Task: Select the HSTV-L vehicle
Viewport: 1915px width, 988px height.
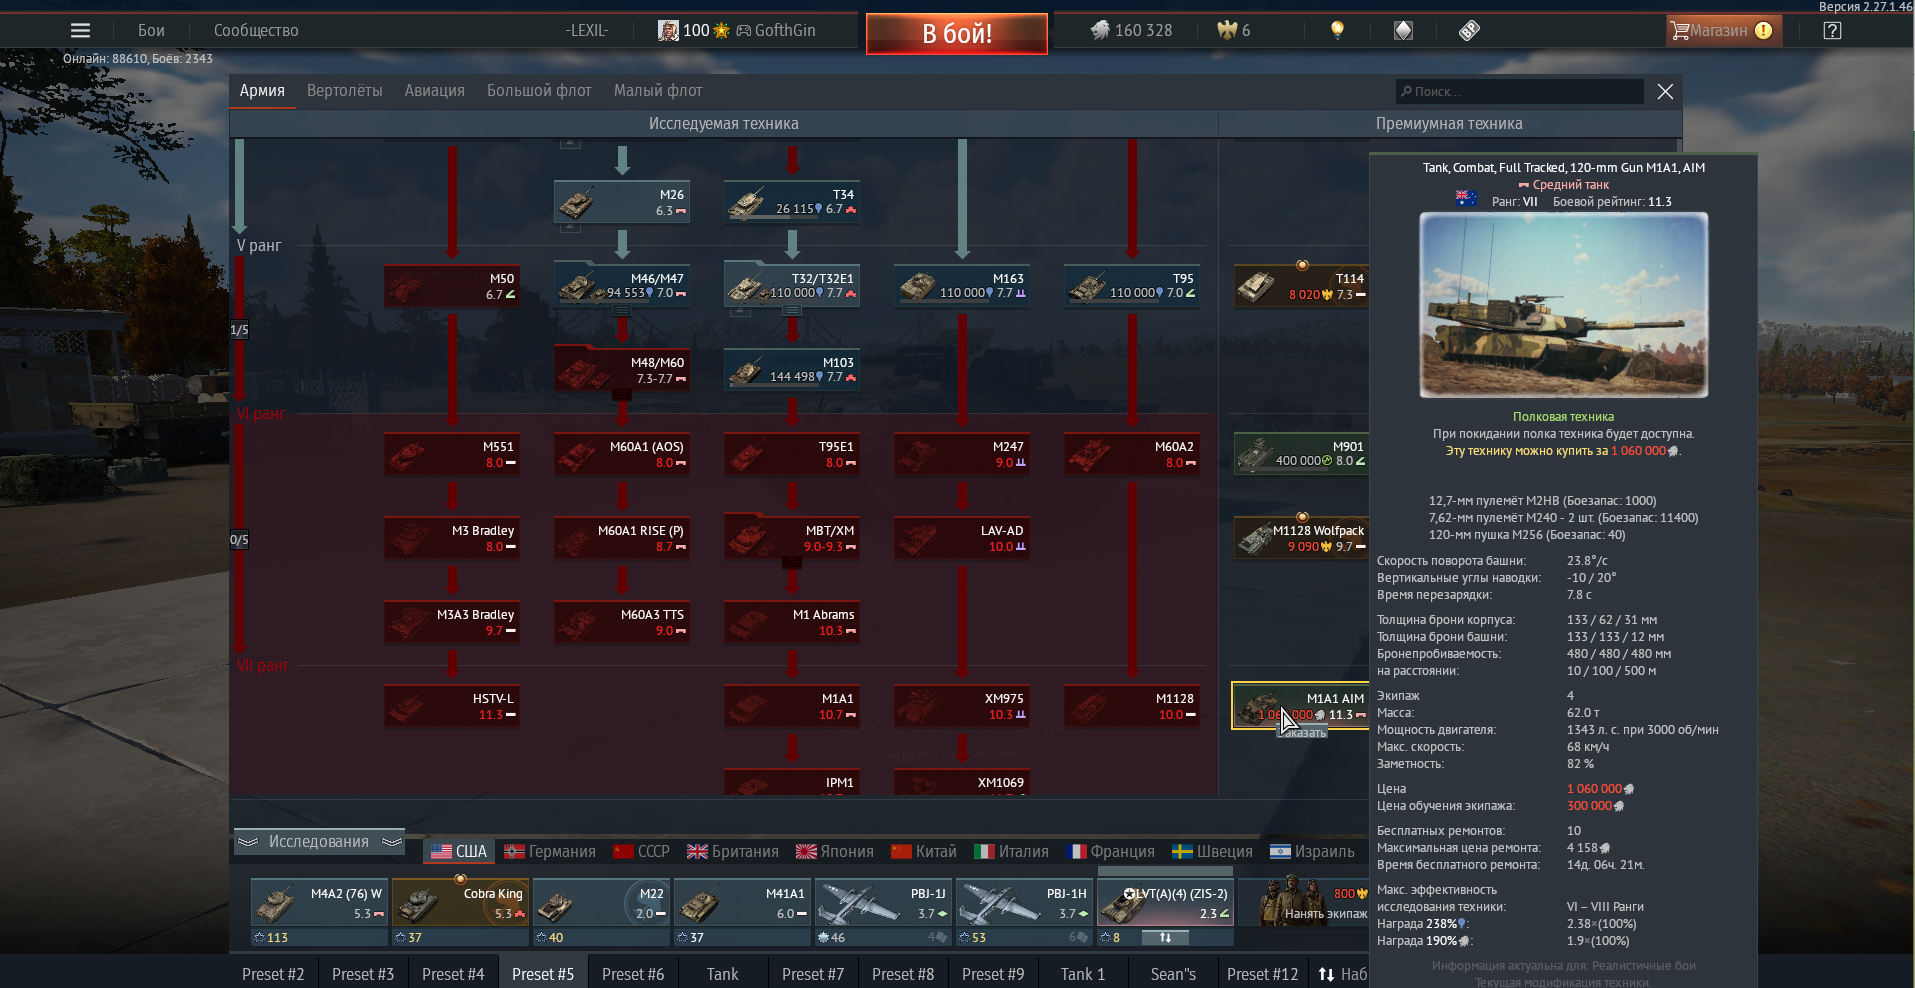Action: [x=452, y=706]
